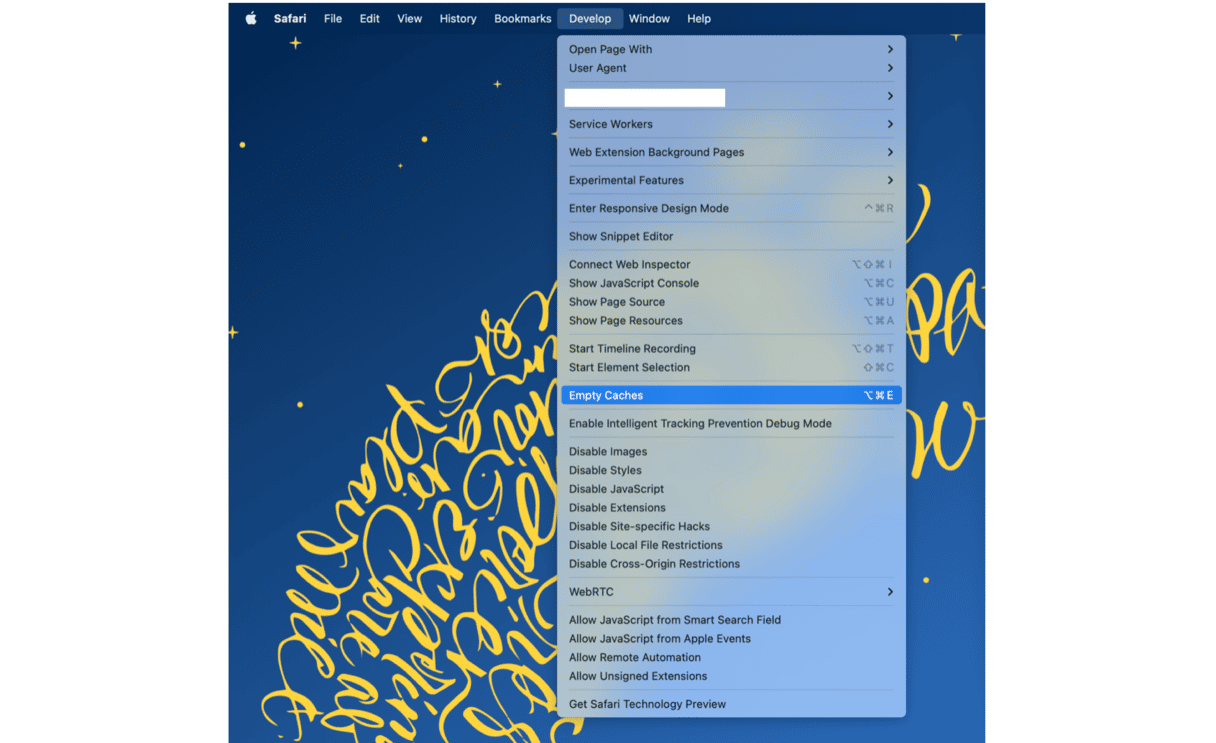Screen dimensions: 1216x743
Task: Toggle Disable Extensions option
Action: [731, 507]
